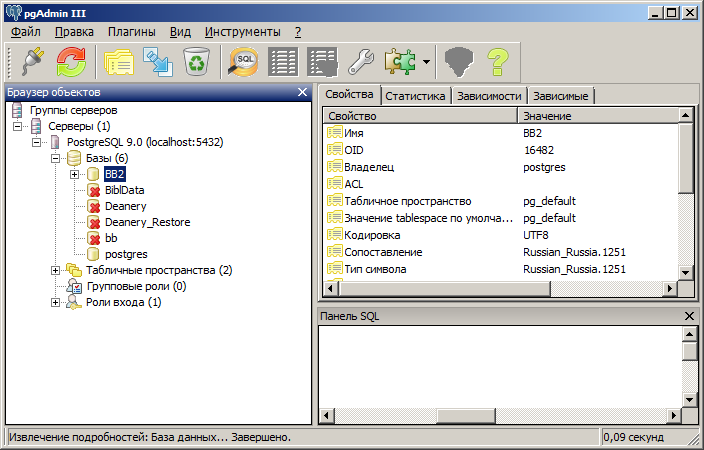The image size is (704, 450).
Task: Switch to the Зависимости tab
Action: tap(489, 96)
